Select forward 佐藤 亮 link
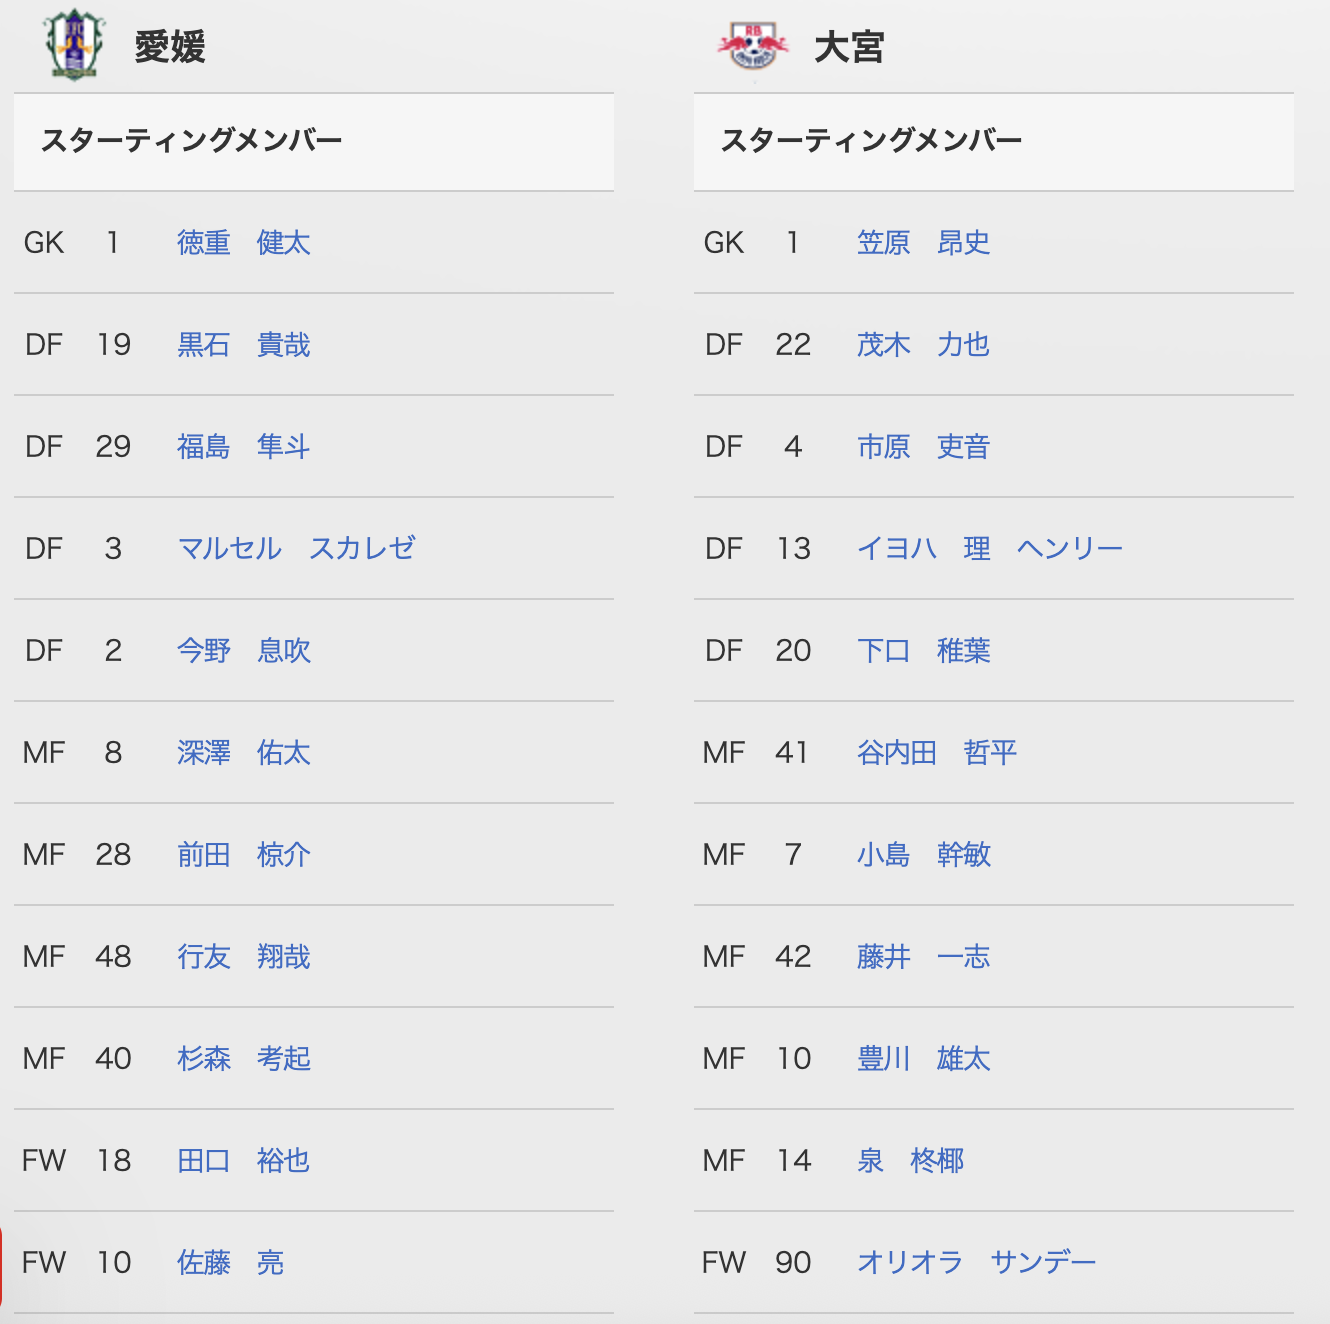This screenshot has height=1324, width=1330. 231,1262
